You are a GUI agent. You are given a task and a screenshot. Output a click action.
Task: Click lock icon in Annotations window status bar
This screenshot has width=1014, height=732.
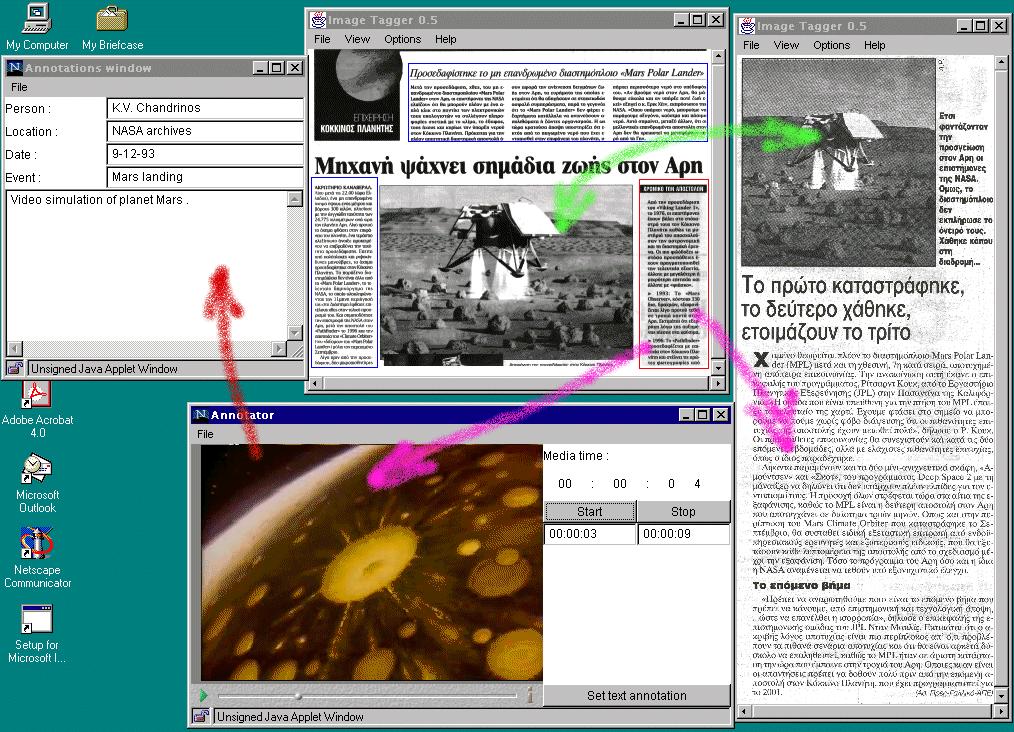14,369
